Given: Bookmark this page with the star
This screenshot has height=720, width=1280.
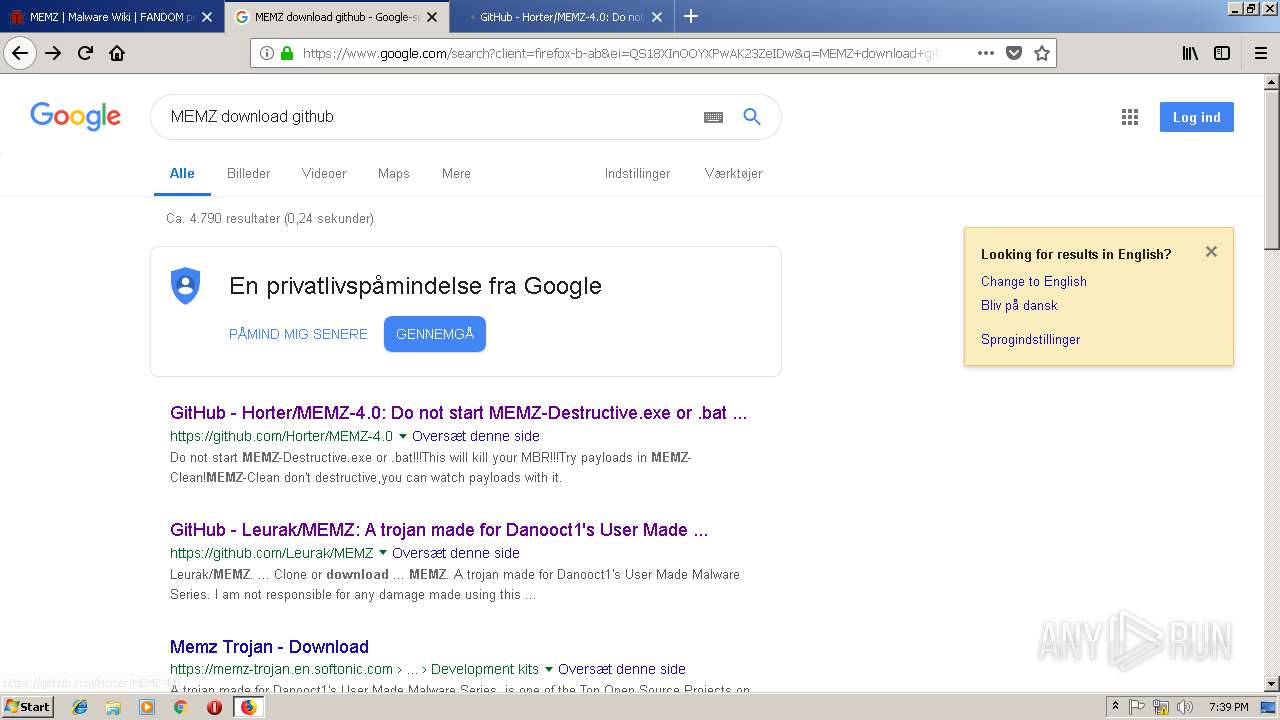Looking at the screenshot, I should coord(1042,53).
